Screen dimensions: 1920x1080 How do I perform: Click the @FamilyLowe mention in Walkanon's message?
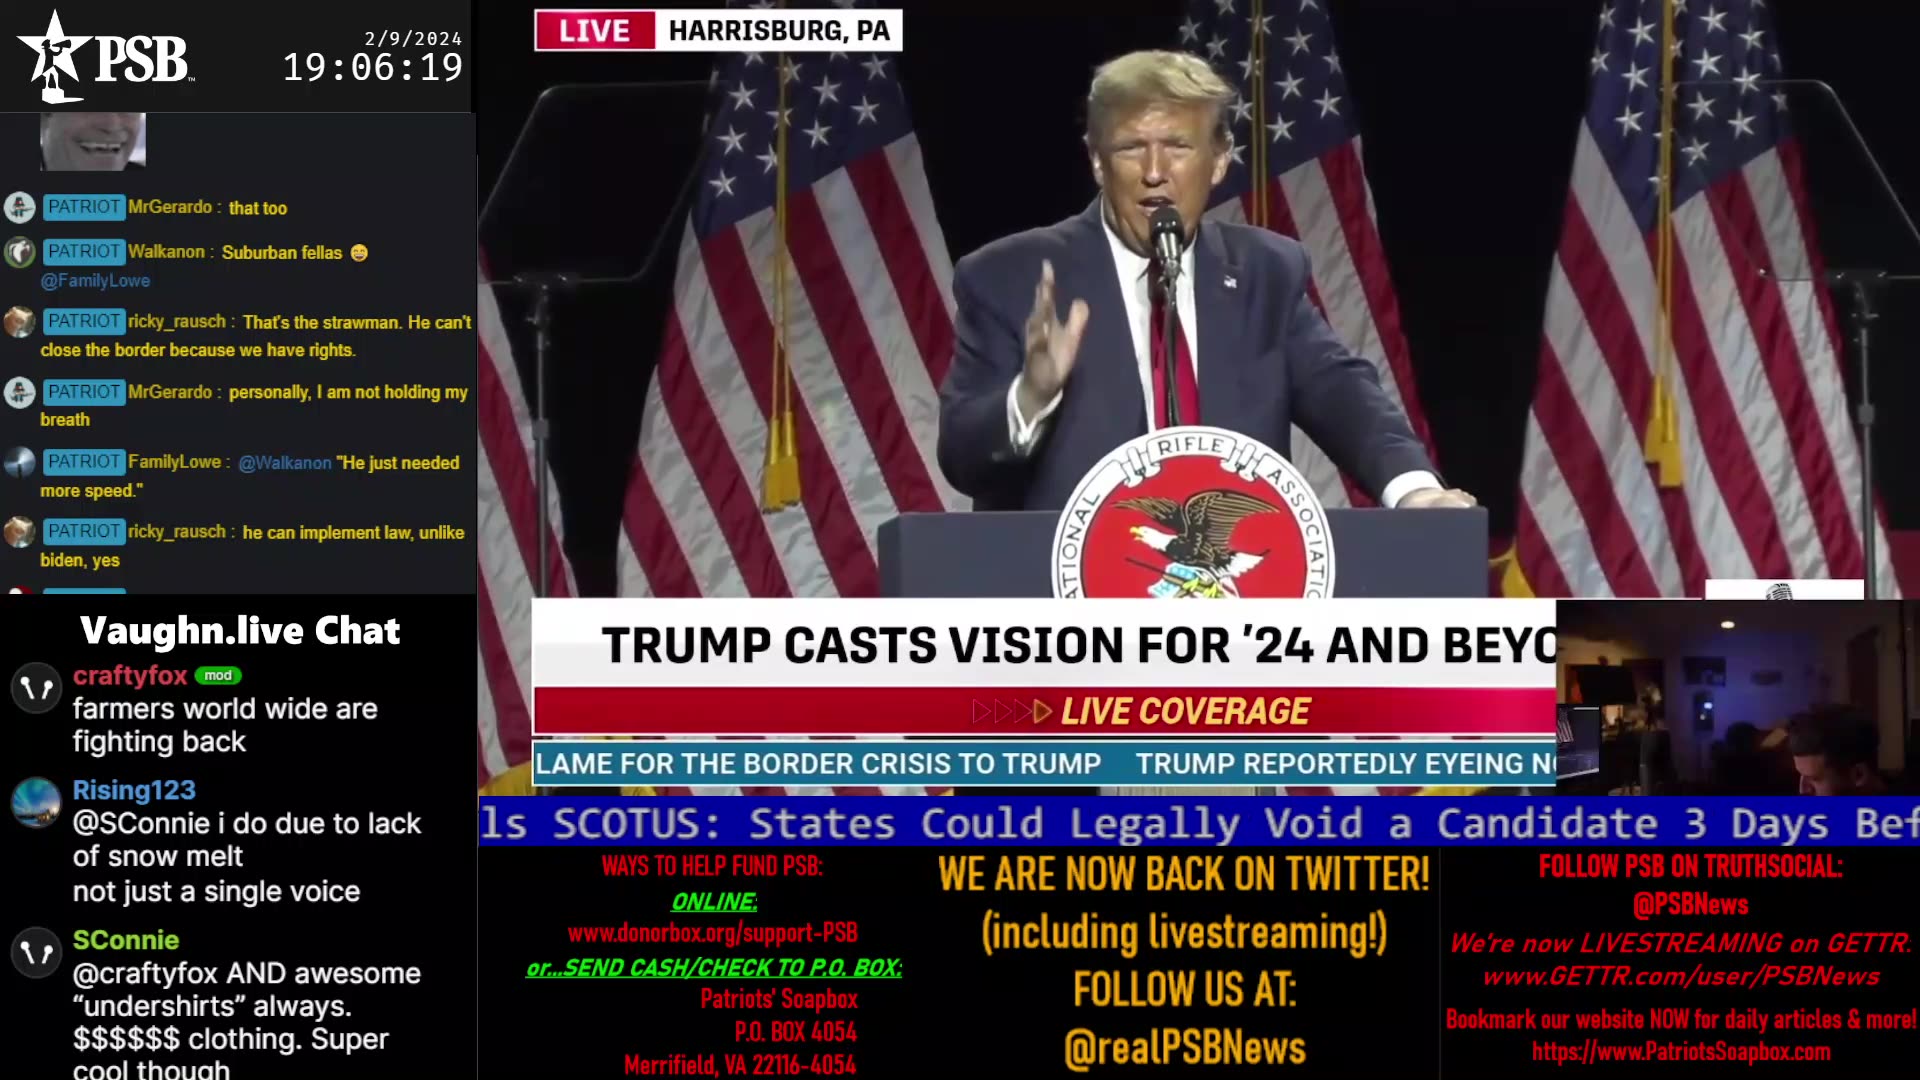pyautogui.click(x=95, y=281)
